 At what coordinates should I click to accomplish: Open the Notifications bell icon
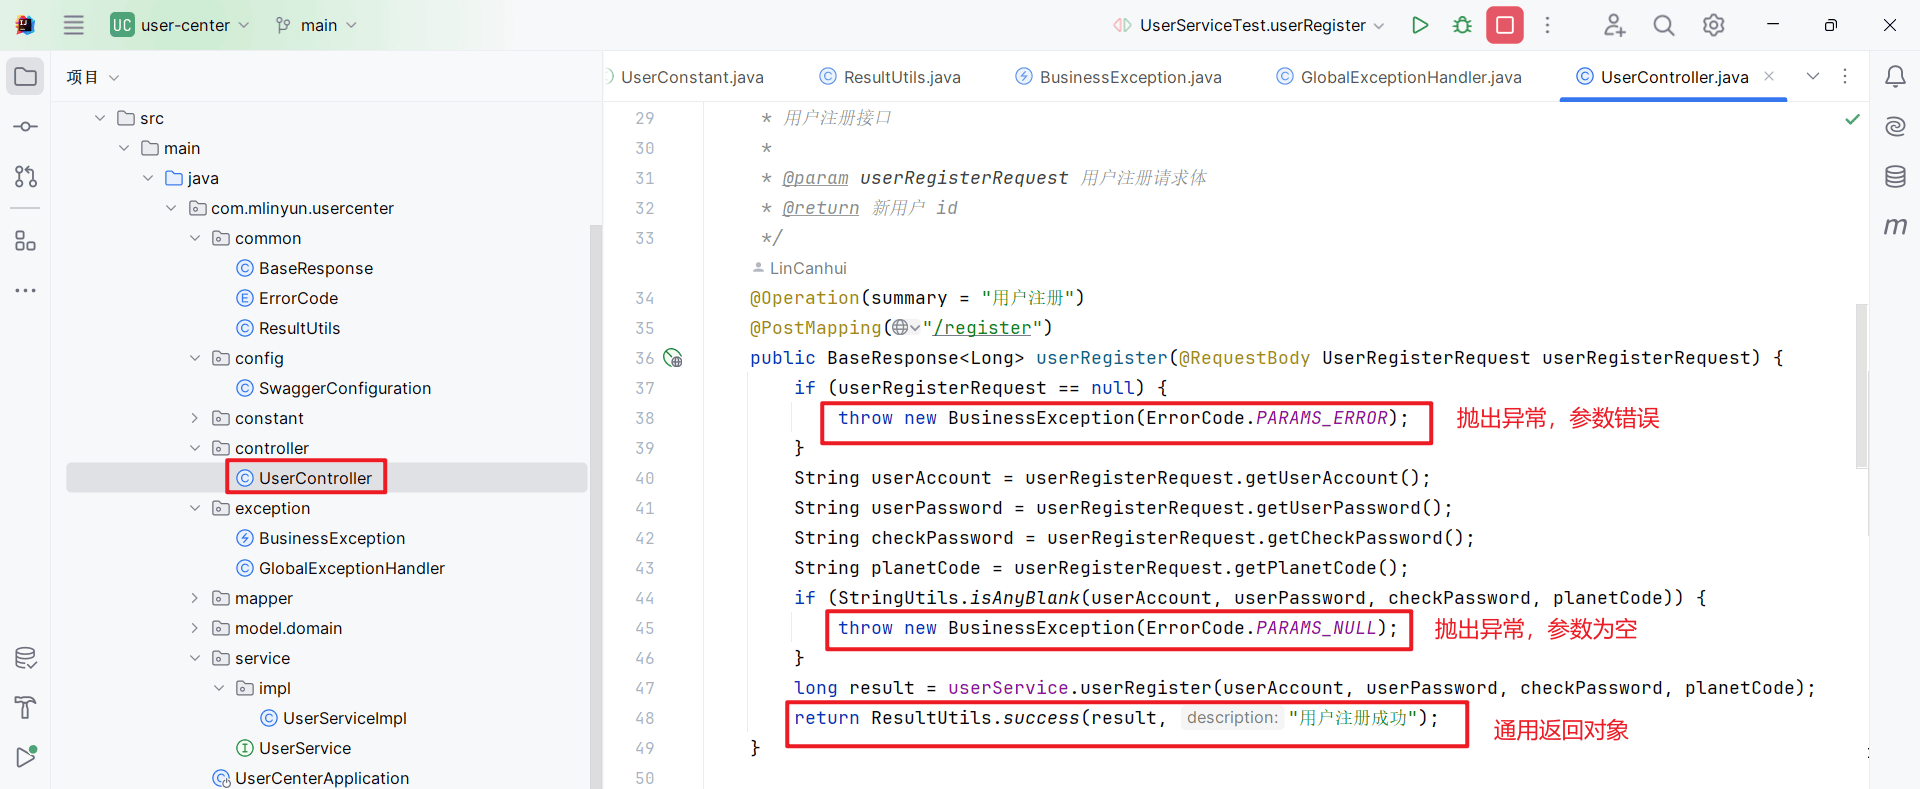pos(1895,77)
